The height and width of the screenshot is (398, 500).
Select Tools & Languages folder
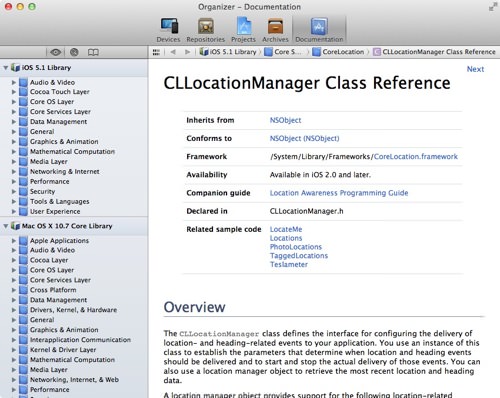click(x=60, y=202)
